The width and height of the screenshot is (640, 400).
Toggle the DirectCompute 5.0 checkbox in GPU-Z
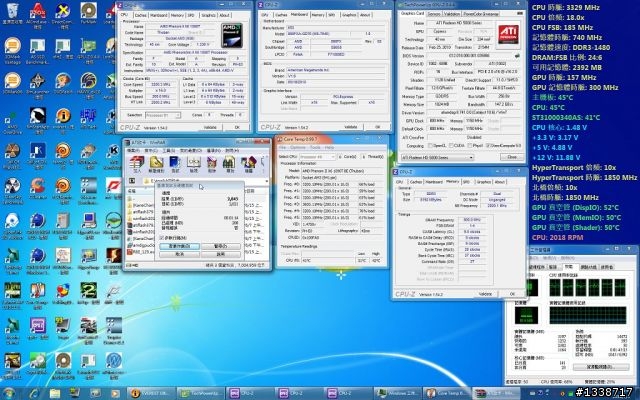click(489, 146)
